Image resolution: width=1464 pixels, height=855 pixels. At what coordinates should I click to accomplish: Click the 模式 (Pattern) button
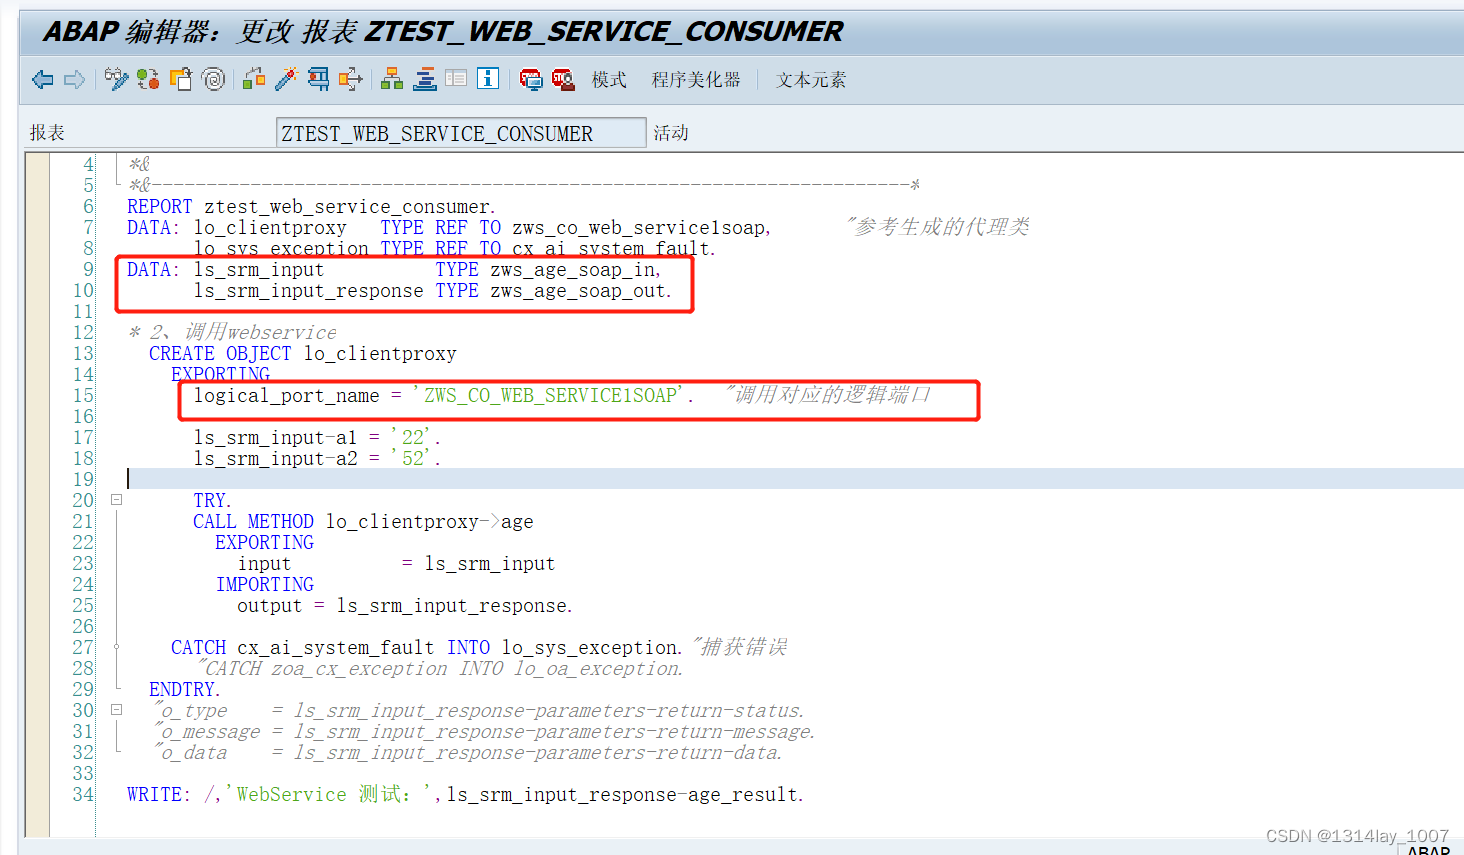click(x=609, y=79)
